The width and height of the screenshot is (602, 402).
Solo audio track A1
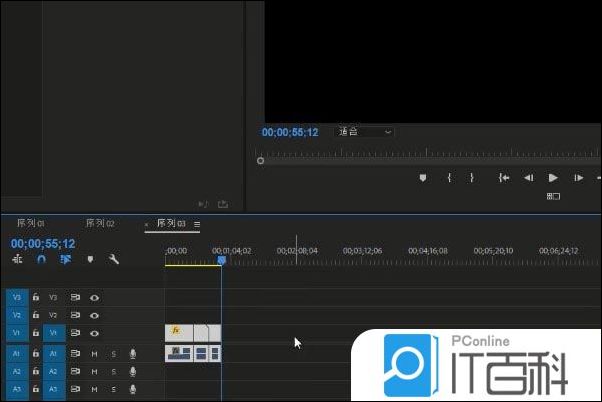click(114, 354)
